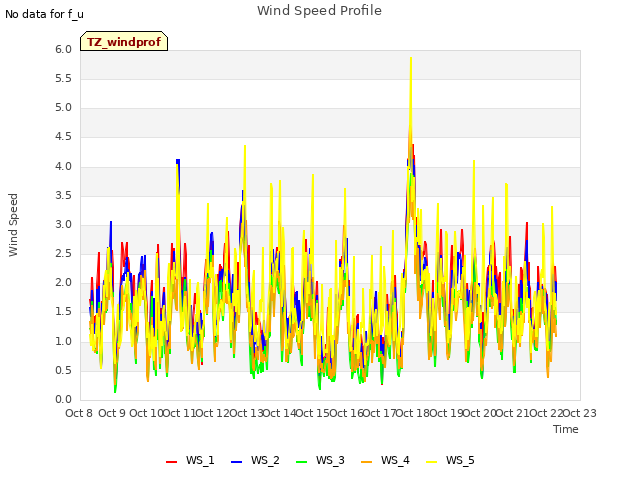
Task: Click the Wind Speed Profile chart title
Action: [319, 11]
